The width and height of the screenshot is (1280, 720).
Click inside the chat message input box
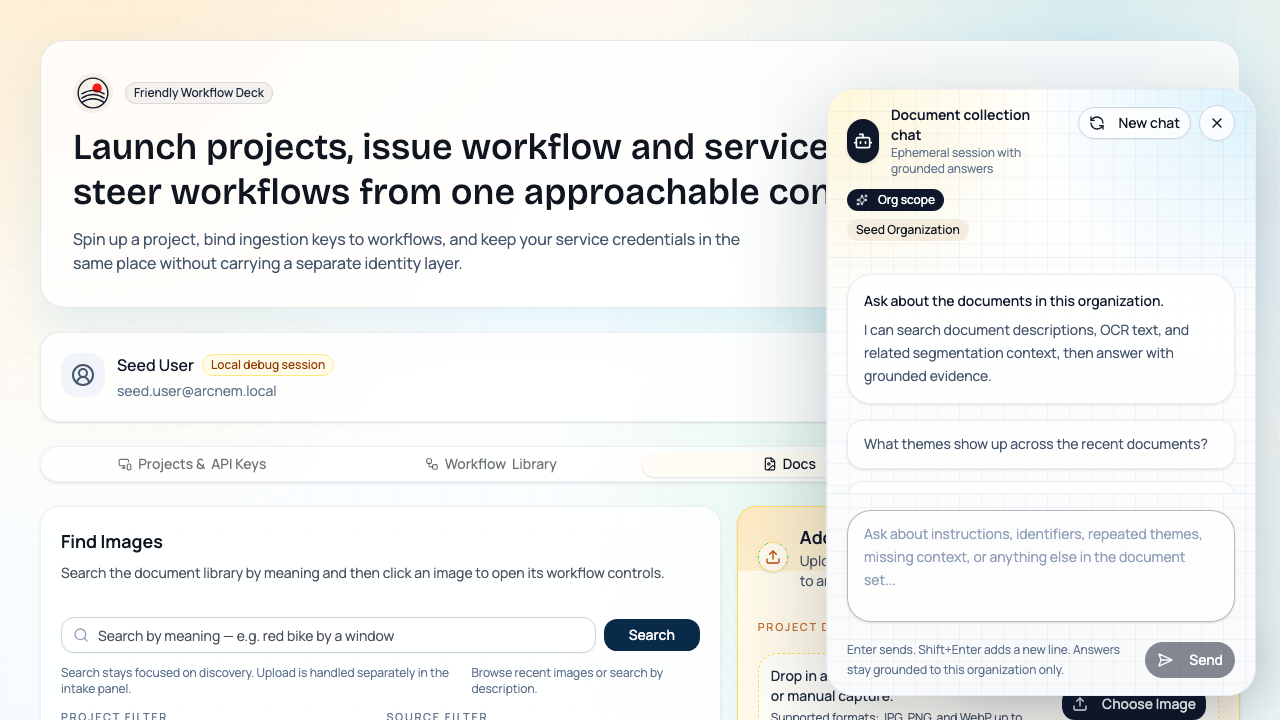(1040, 566)
